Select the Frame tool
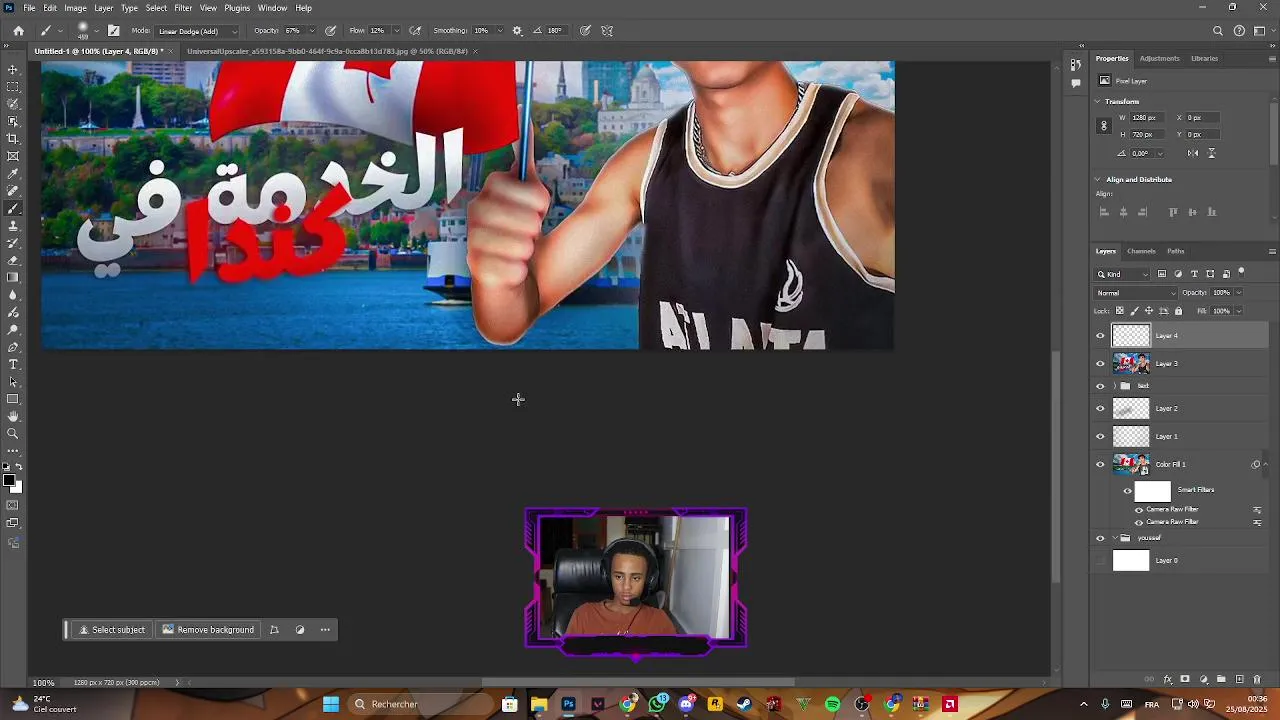This screenshot has width=1280, height=720. (13, 156)
